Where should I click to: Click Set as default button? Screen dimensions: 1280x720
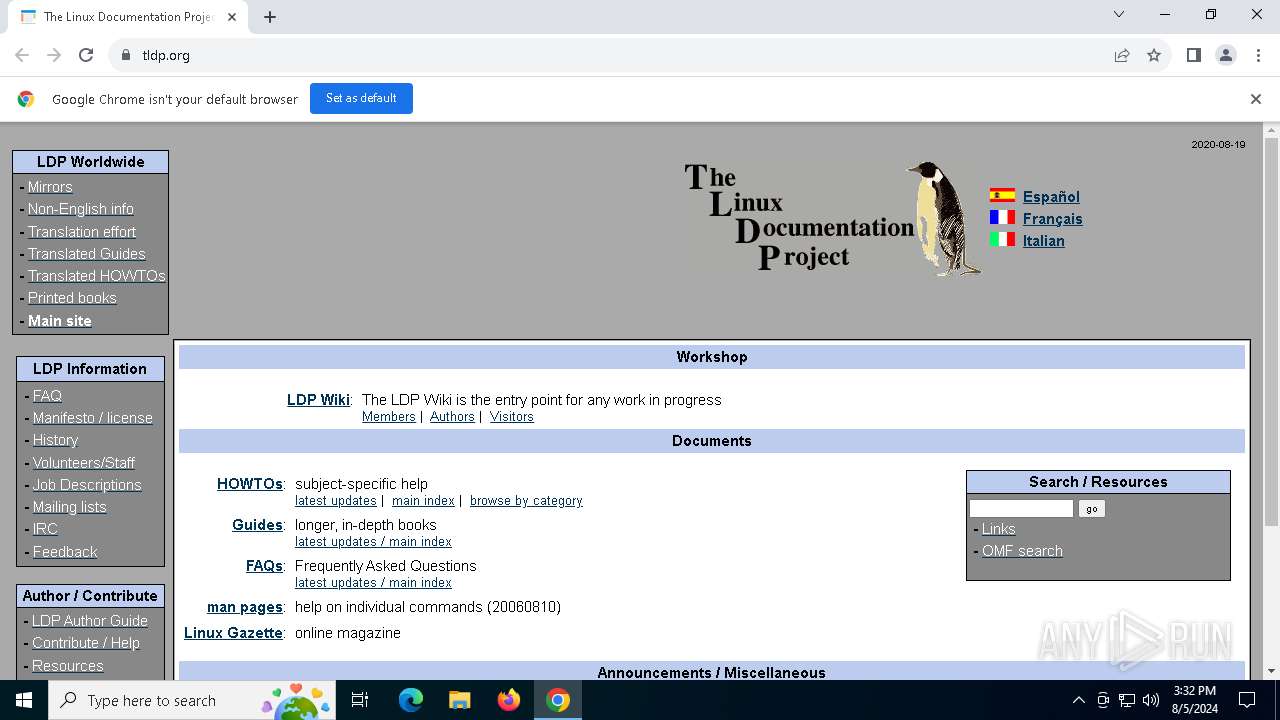tap(361, 98)
